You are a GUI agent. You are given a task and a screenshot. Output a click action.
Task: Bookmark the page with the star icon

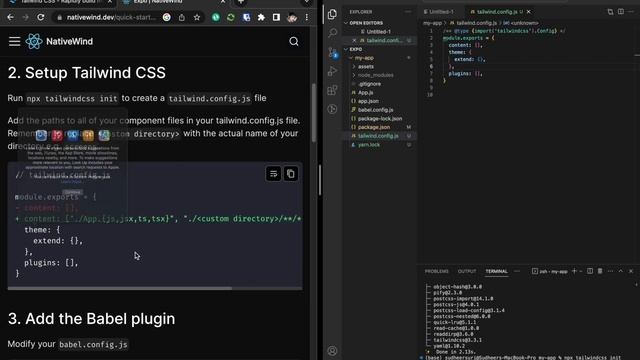click(197, 17)
